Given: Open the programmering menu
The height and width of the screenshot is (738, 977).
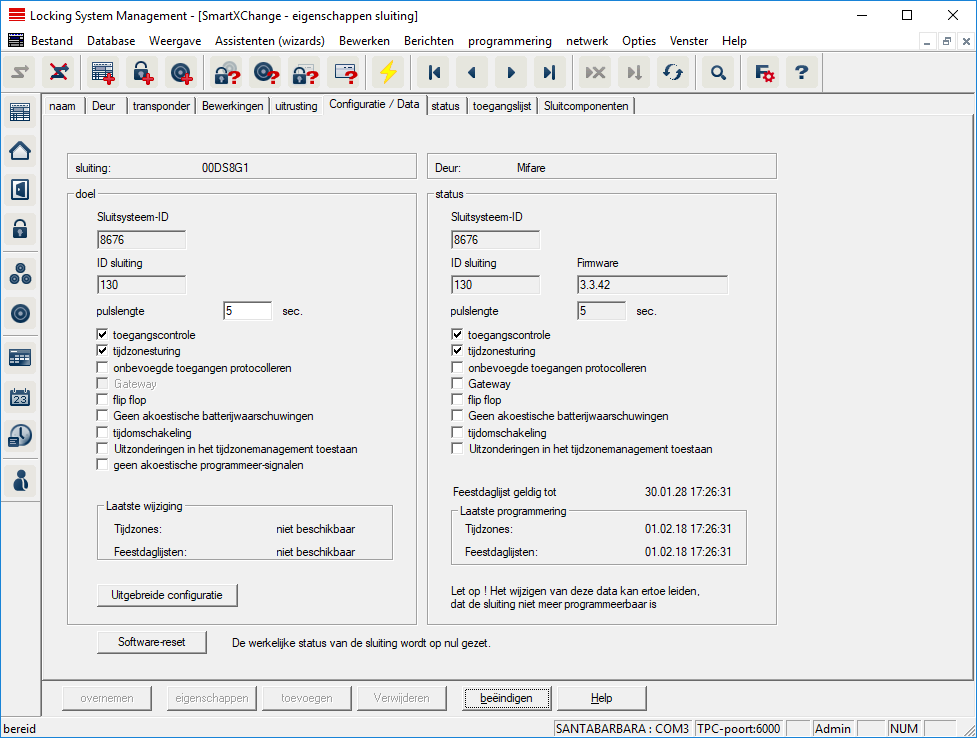Looking at the screenshot, I should coord(509,41).
